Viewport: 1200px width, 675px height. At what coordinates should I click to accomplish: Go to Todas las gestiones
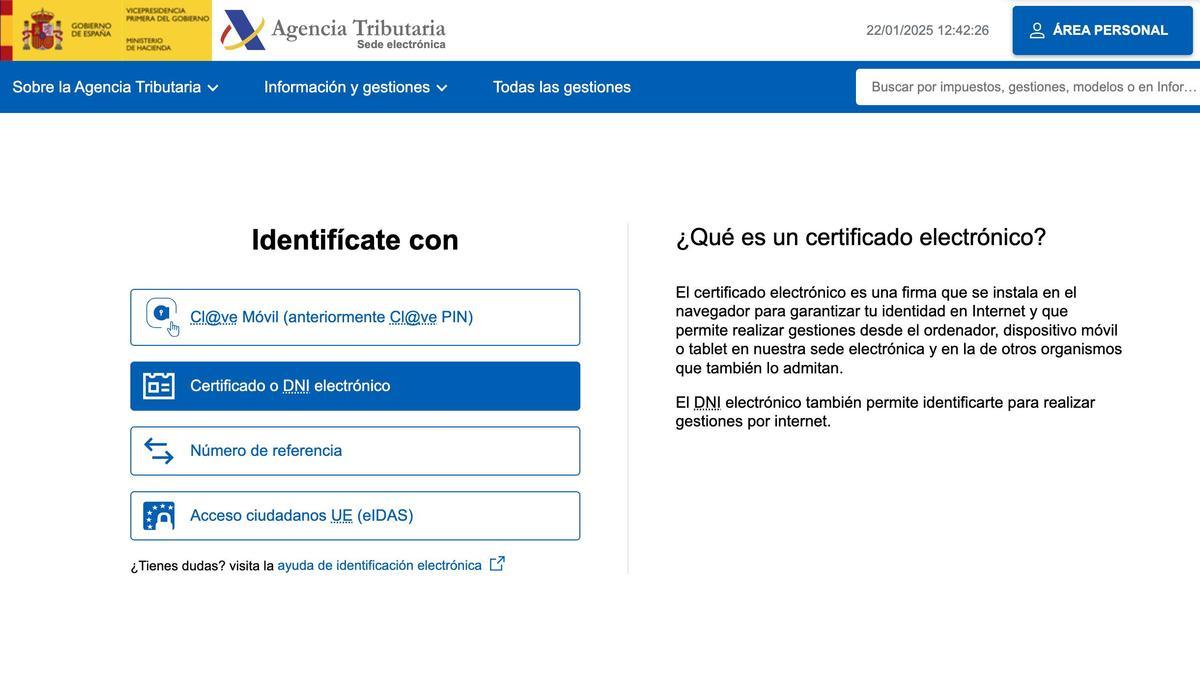(x=562, y=87)
